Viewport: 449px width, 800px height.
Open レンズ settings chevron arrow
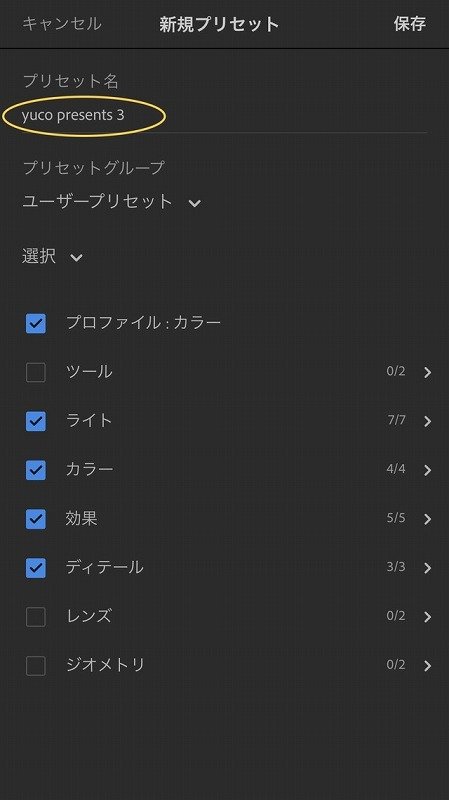pyautogui.click(x=428, y=617)
